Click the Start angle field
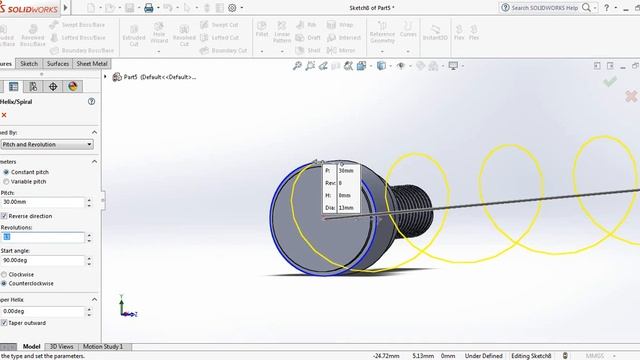 [x=42, y=260]
